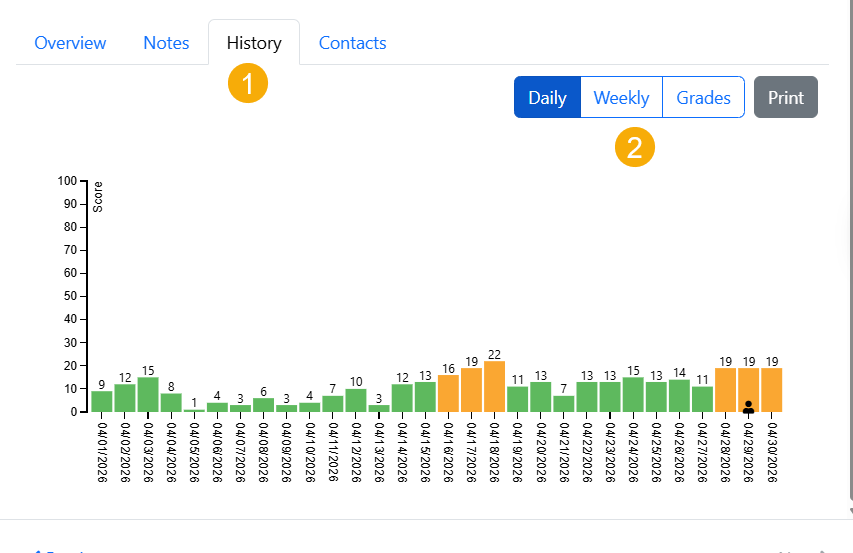Click the Score axis label
The image size is (853, 553).
coord(97,197)
